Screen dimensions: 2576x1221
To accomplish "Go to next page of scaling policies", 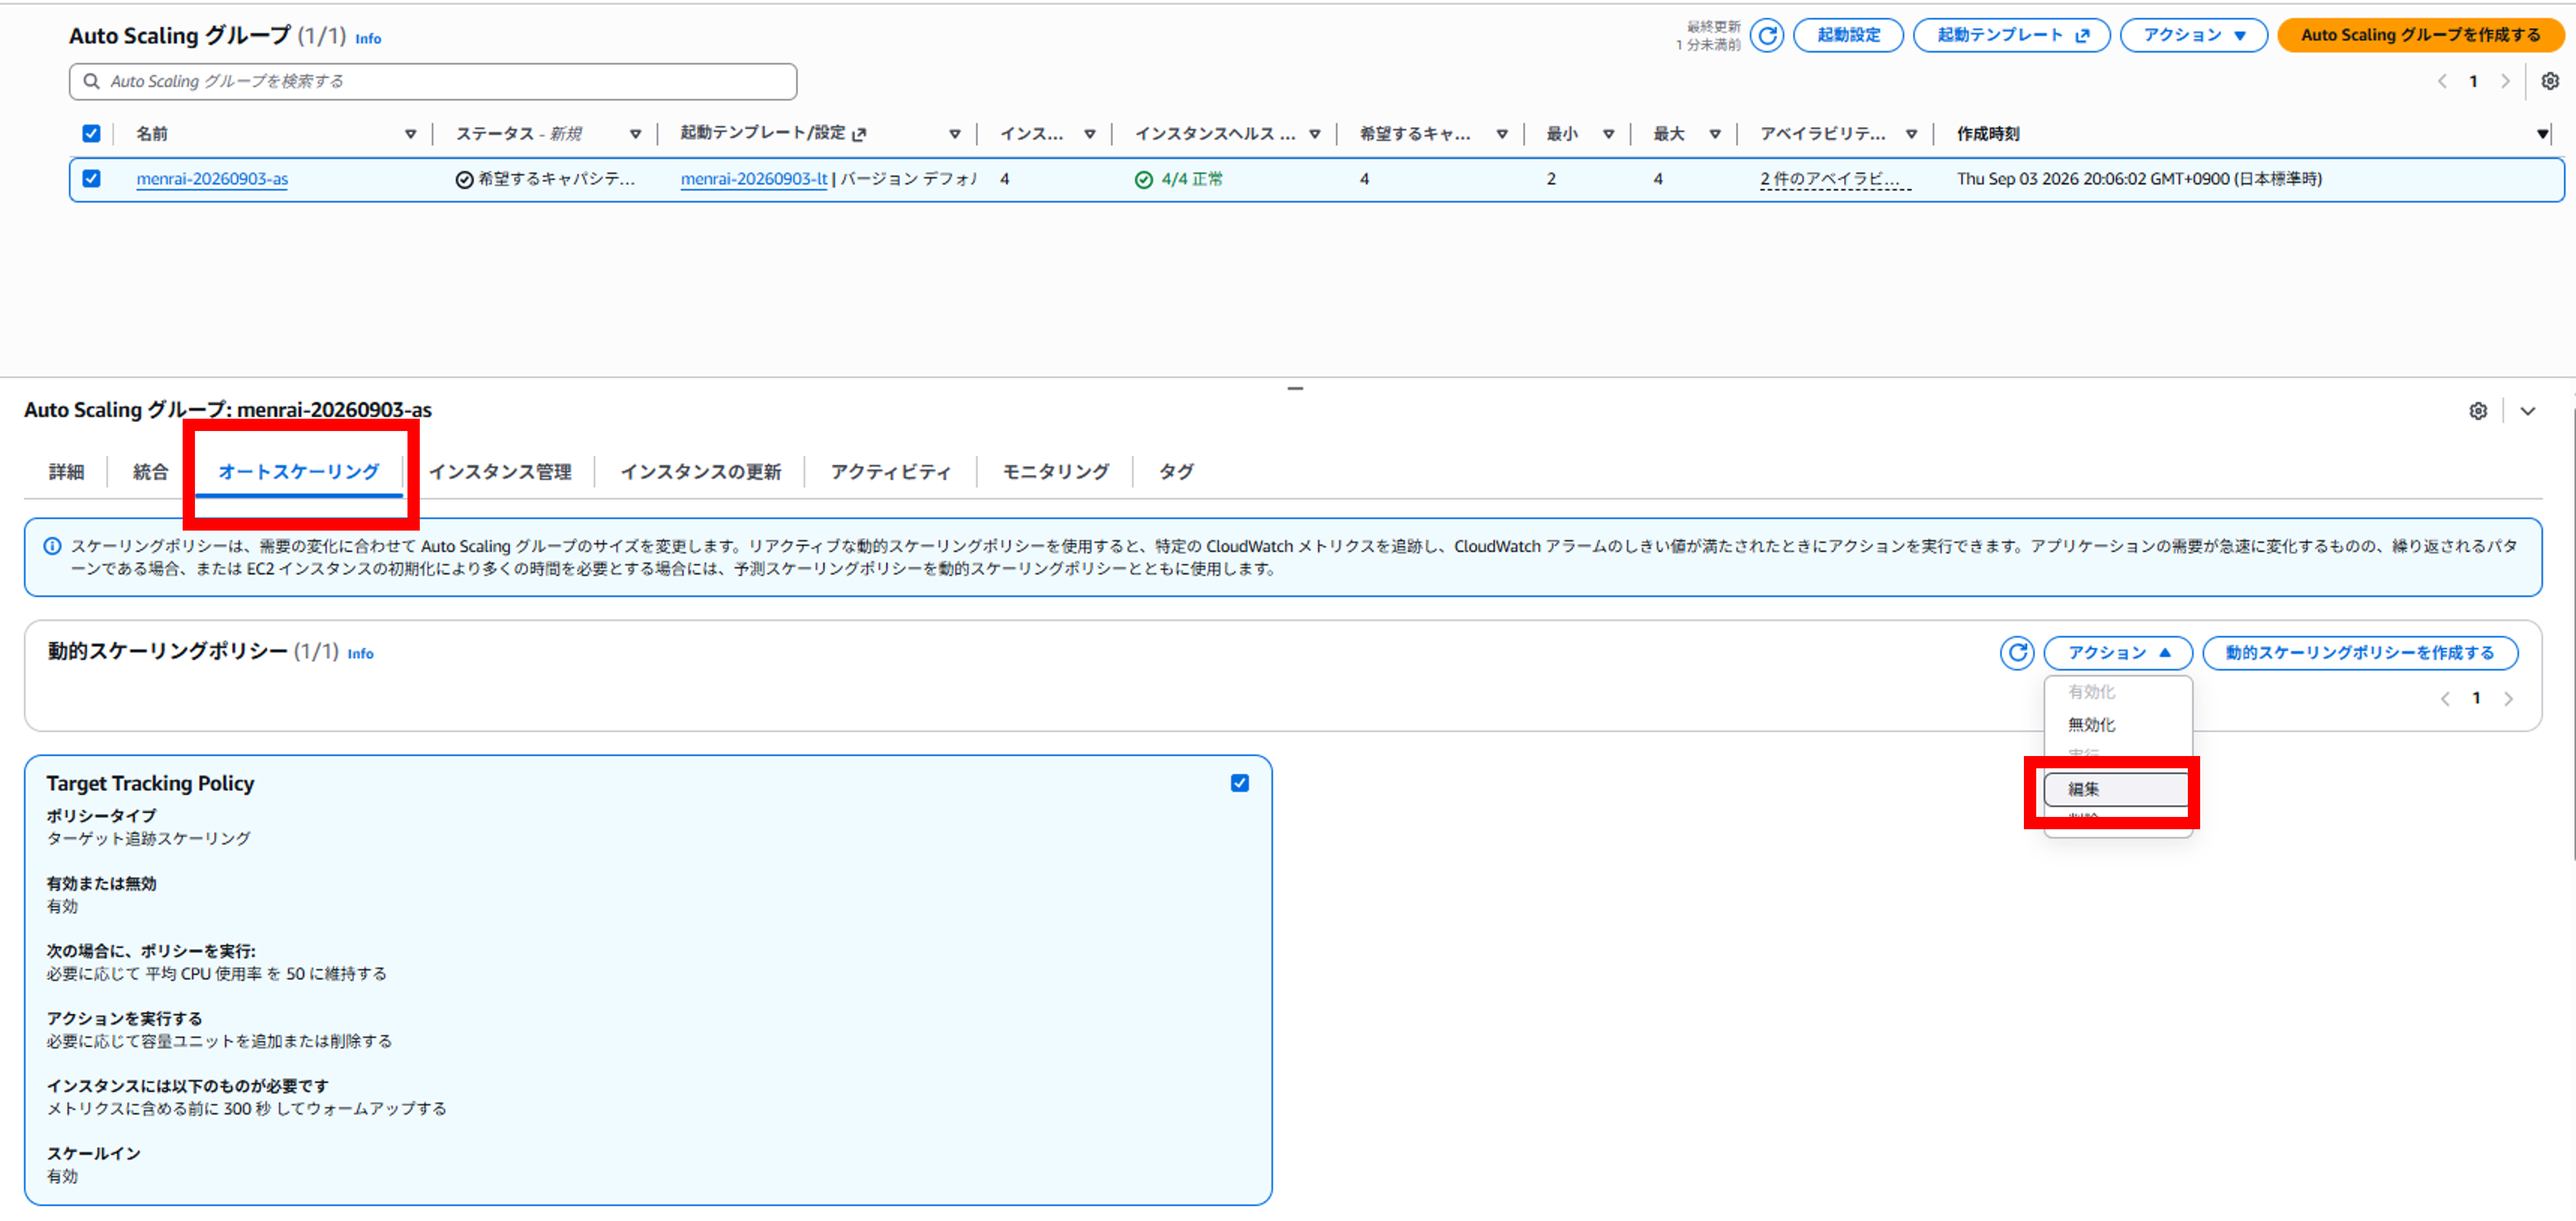I will pos(2508,699).
